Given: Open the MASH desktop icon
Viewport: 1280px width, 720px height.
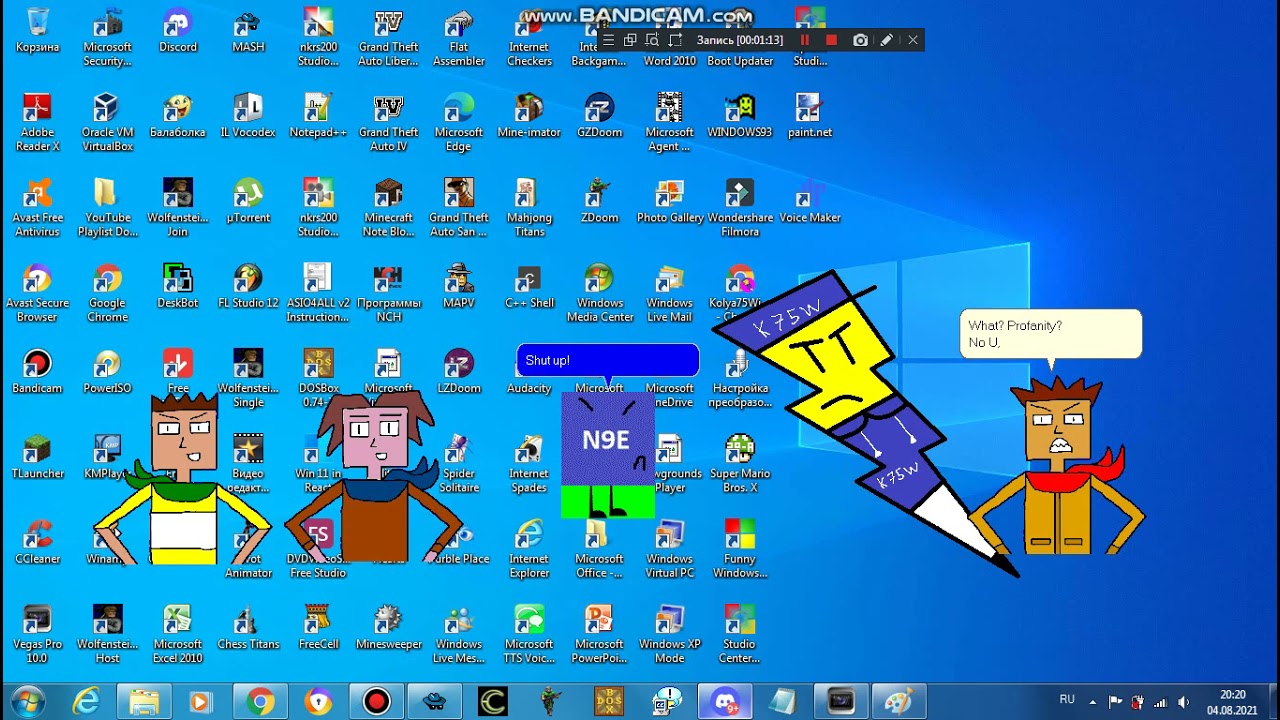Looking at the screenshot, I should pos(248,31).
